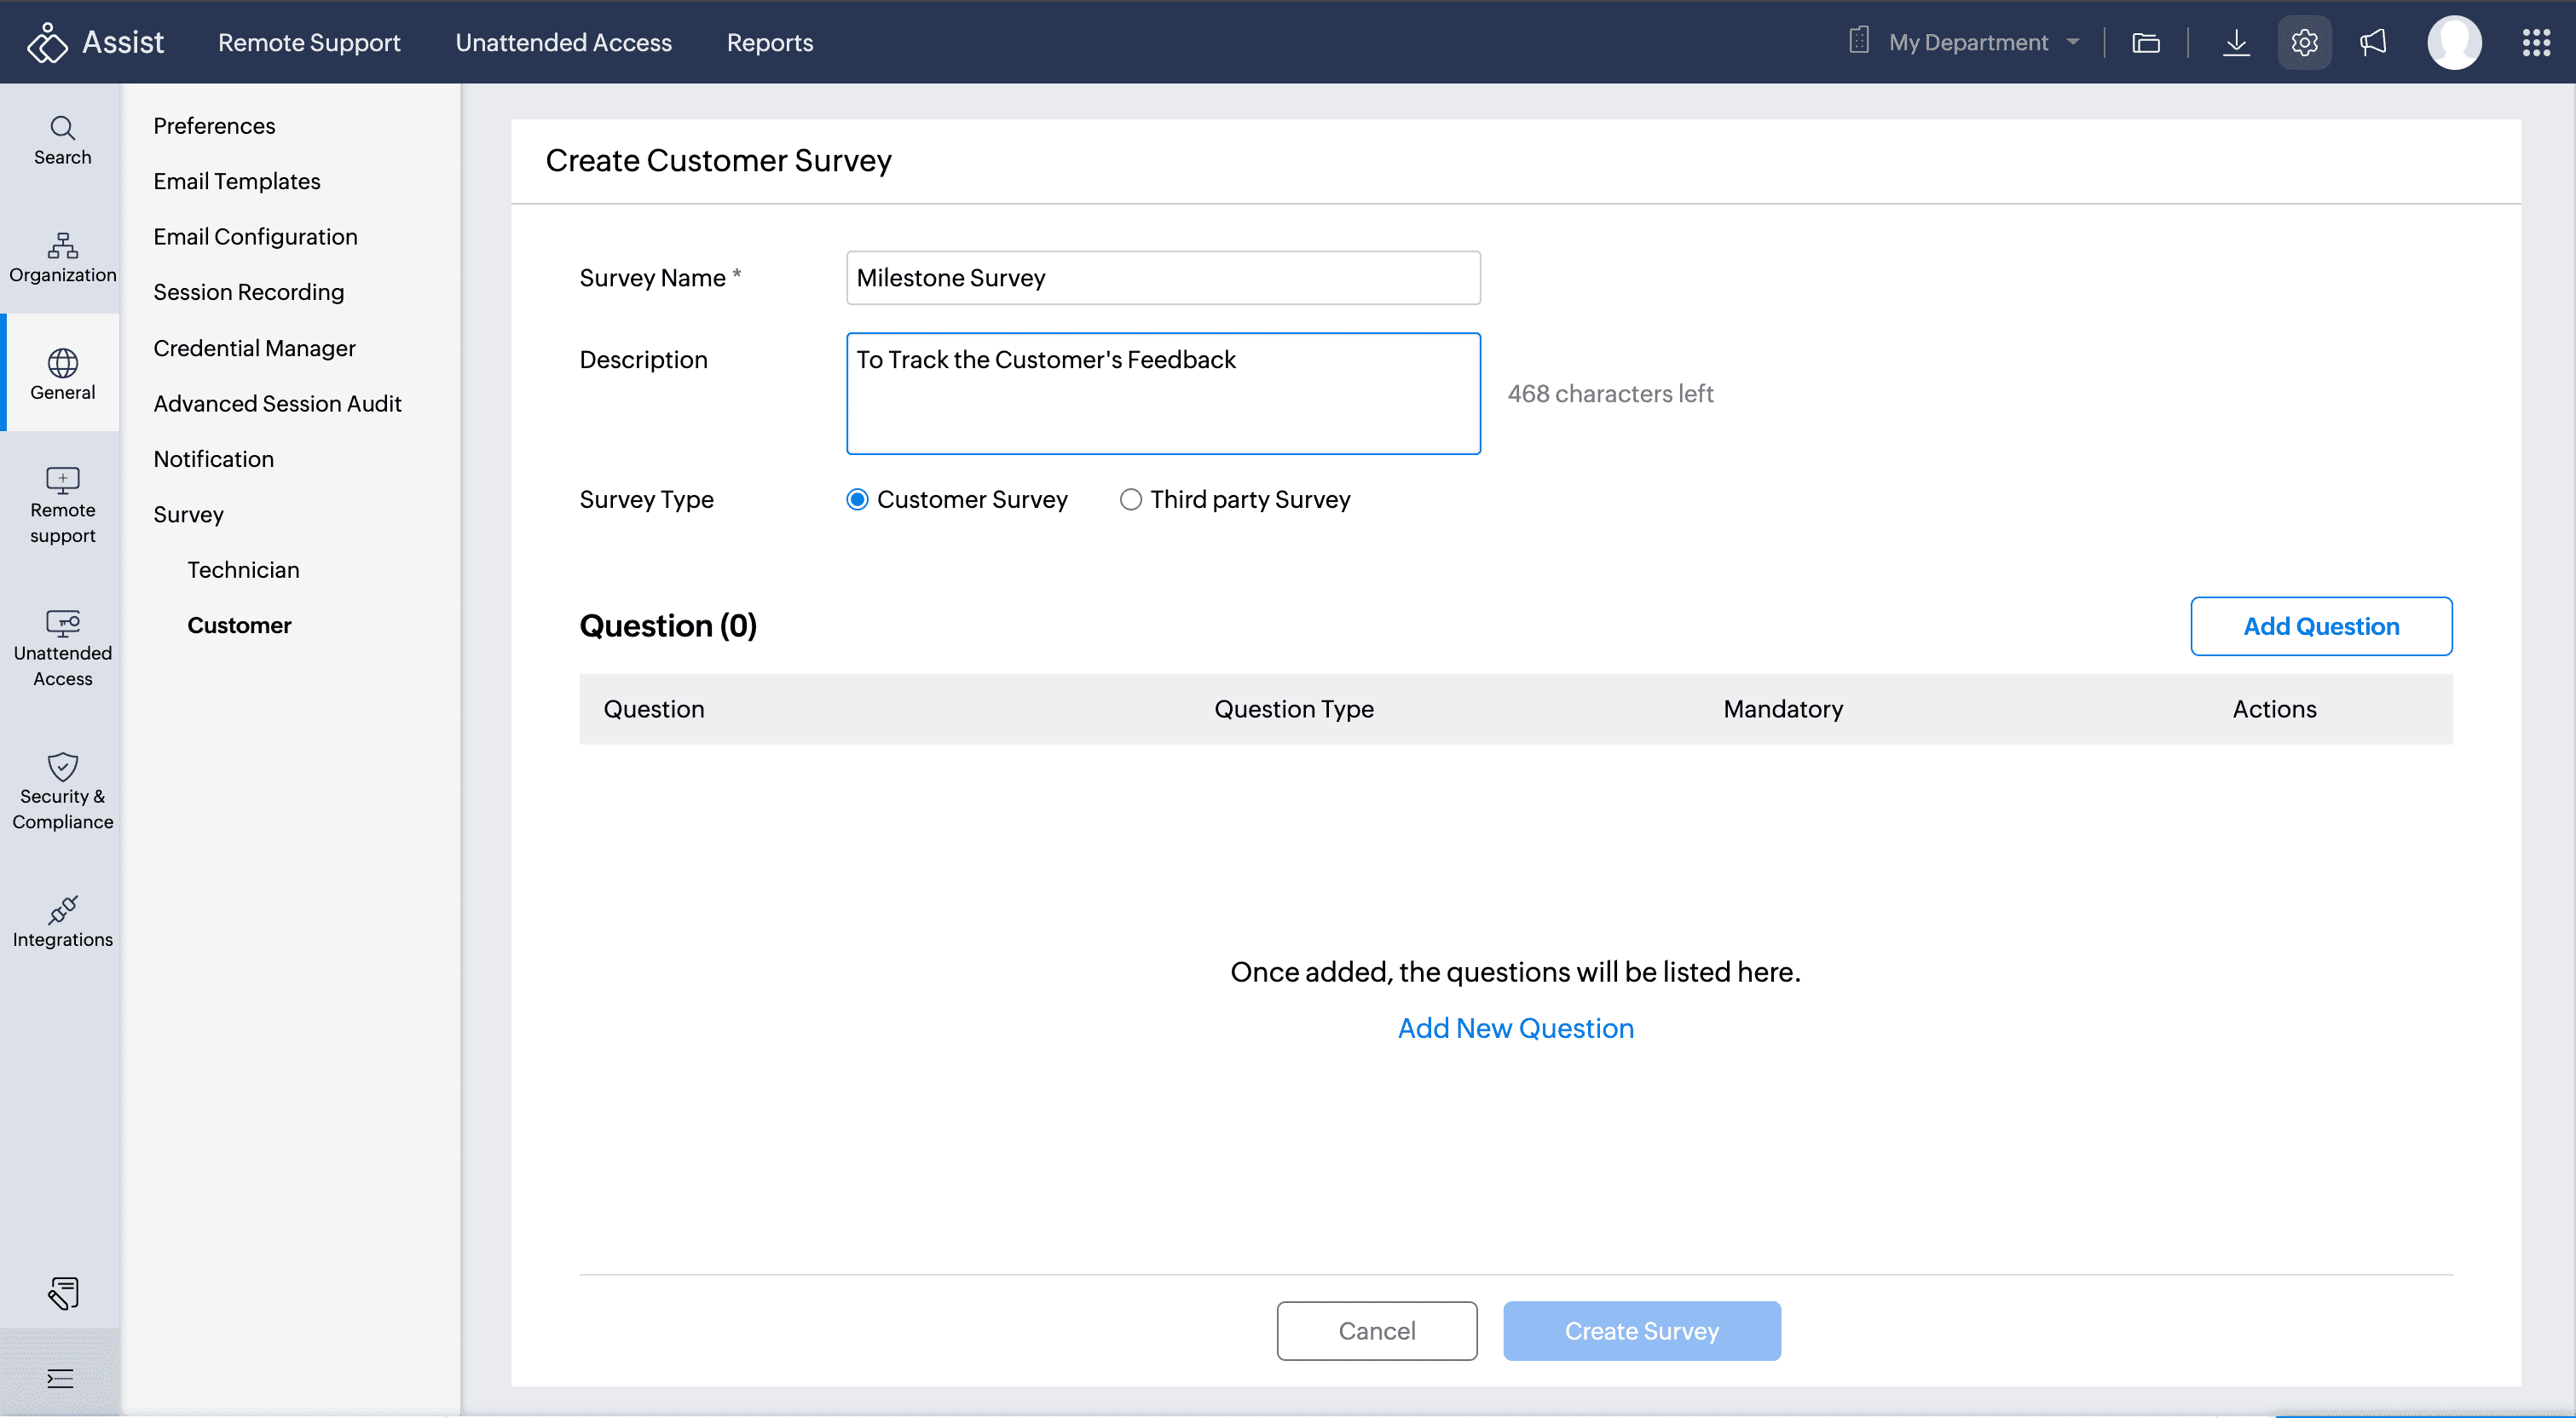This screenshot has width=2576, height=1418.
Task: Open Unattended Access in top navigation
Action: [x=563, y=43]
